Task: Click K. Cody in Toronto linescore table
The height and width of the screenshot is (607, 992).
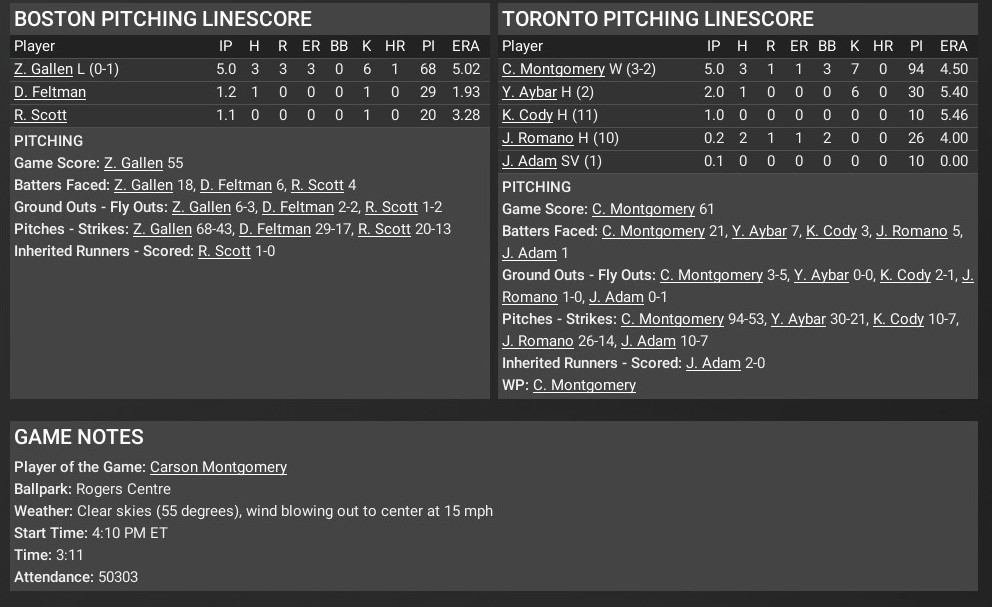Action: click(527, 115)
